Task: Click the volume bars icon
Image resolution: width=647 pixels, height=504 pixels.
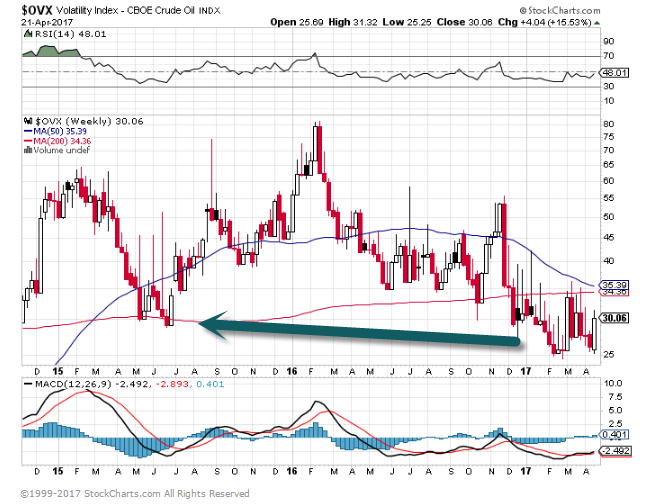Action: point(28,150)
